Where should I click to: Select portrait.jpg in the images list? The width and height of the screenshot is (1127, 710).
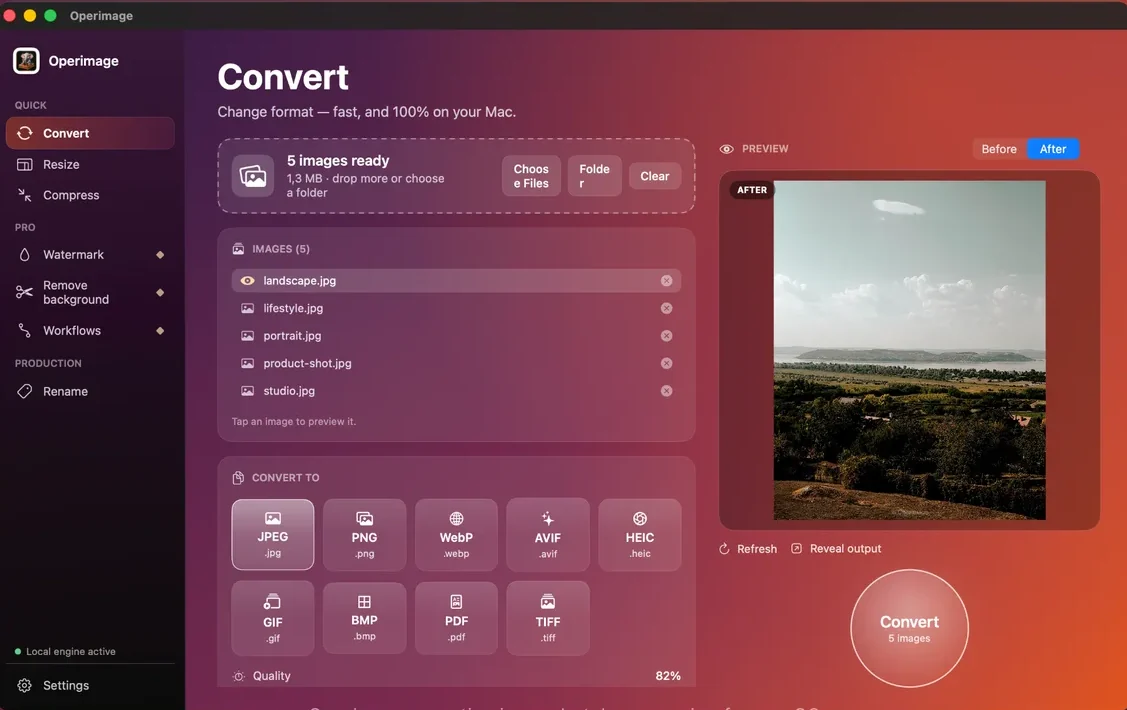(x=456, y=336)
